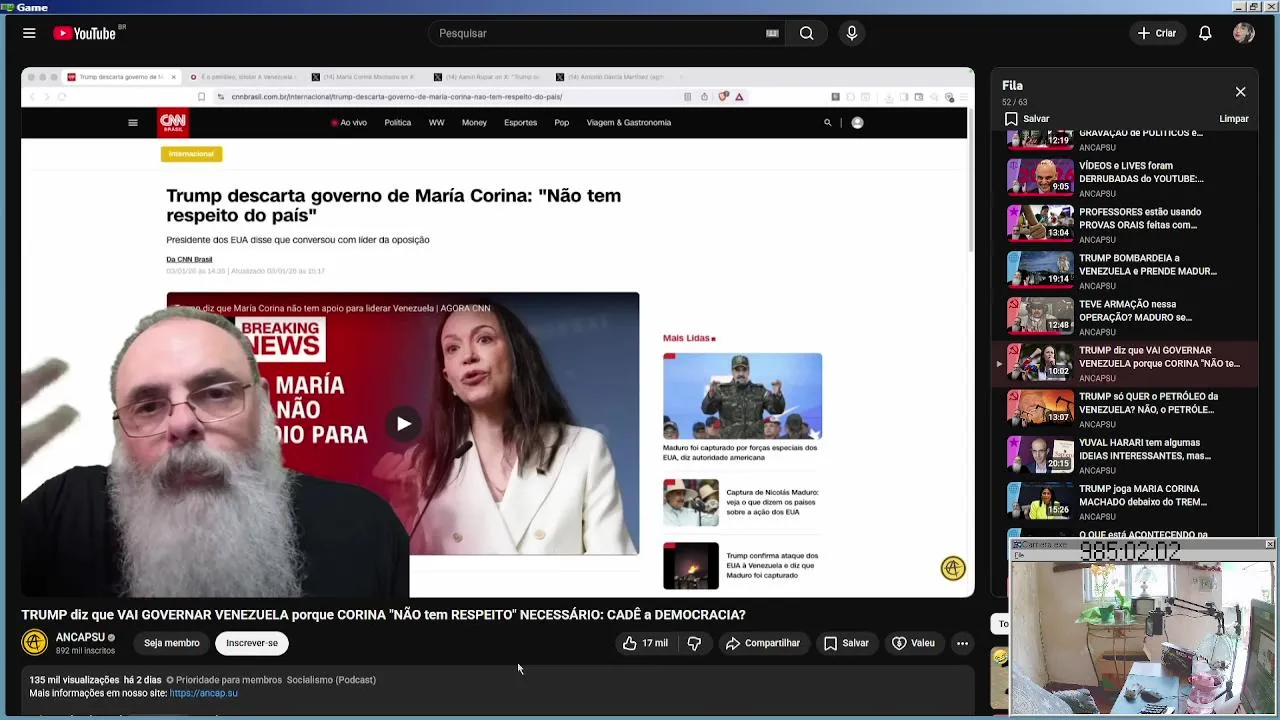Play queue video TRUMP BOMBARDEIA a VENEZUELA
This screenshot has height=720, width=1280.
[x=1127, y=270]
